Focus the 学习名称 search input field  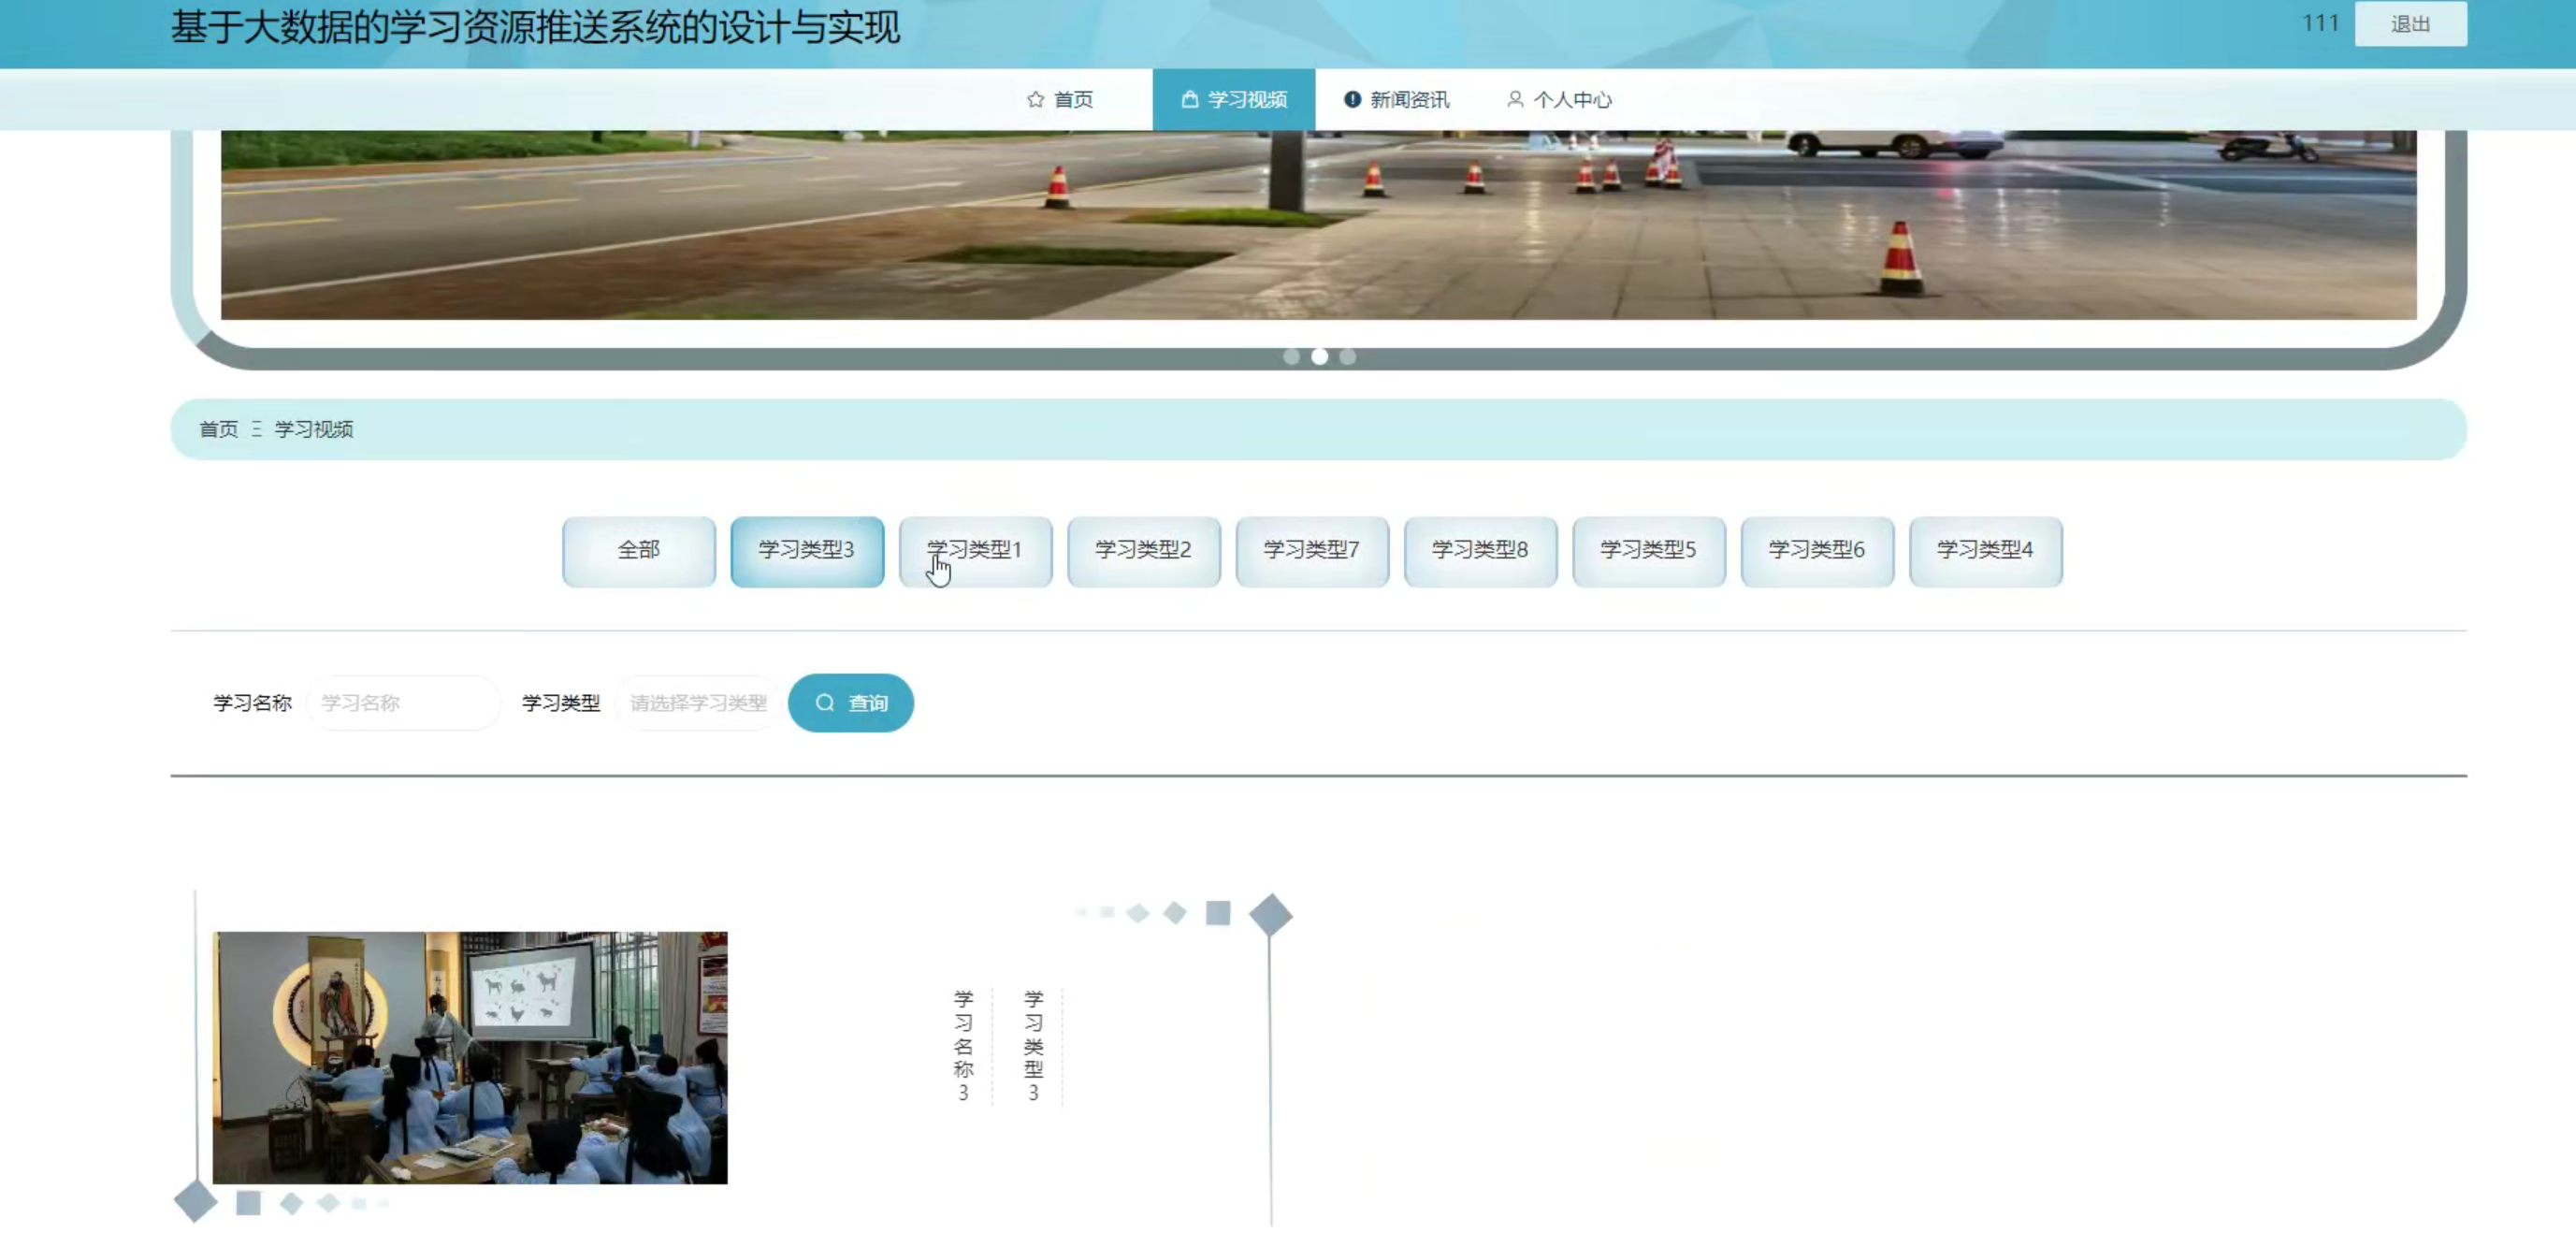click(403, 703)
